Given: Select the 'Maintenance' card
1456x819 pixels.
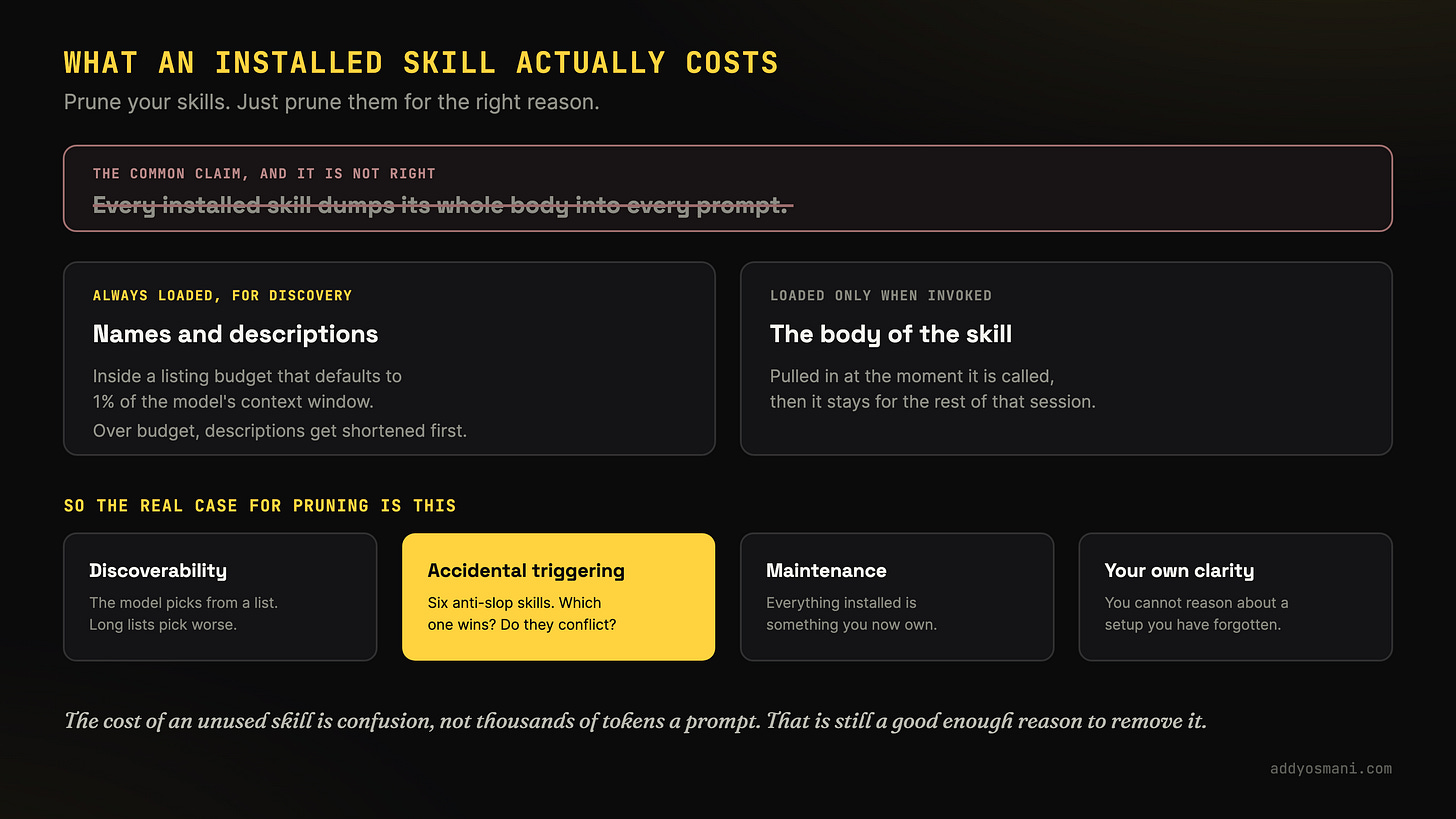Looking at the screenshot, I should pyautogui.click(x=897, y=597).
